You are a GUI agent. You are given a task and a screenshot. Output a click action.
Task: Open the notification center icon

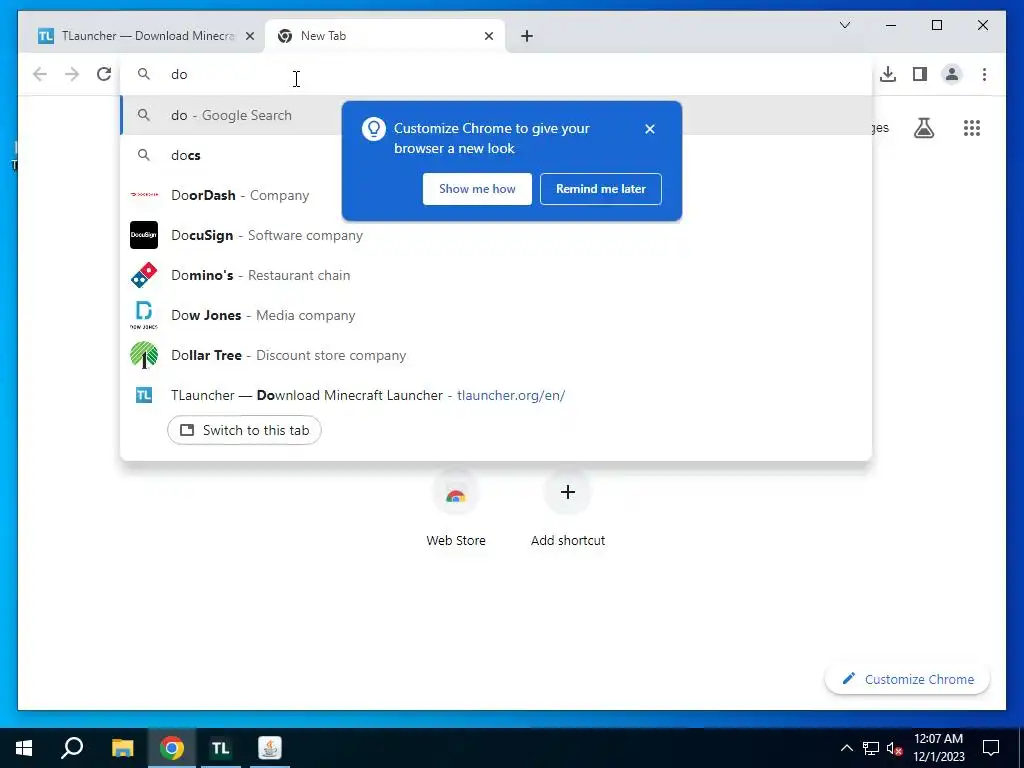click(x=991, y=748)
